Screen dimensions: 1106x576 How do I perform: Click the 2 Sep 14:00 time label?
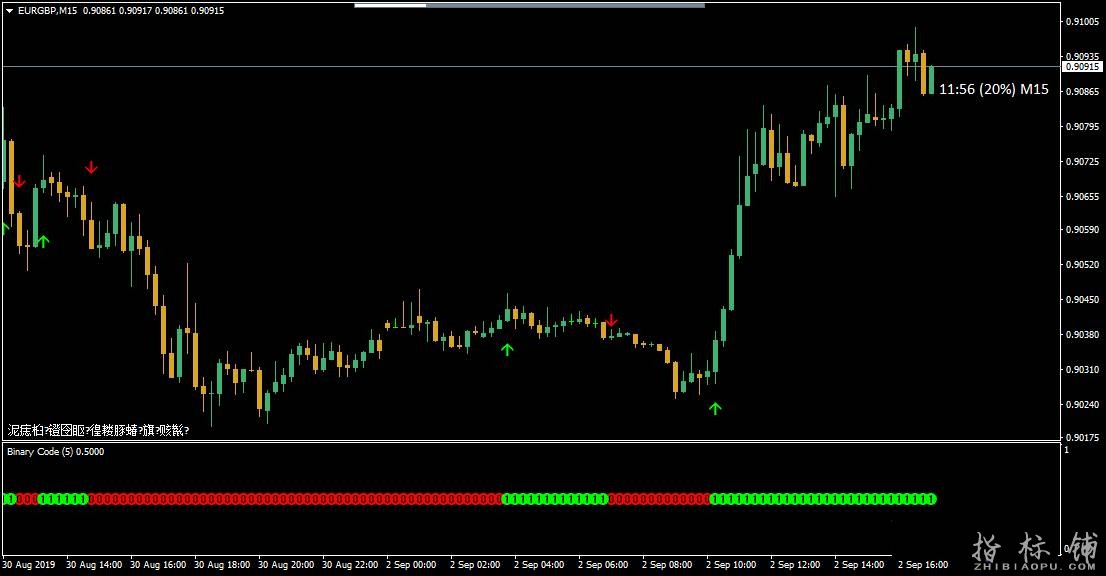click(859, 565)
